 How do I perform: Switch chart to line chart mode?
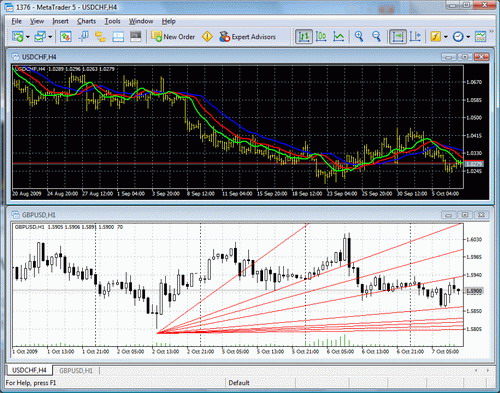pos(338,36)
